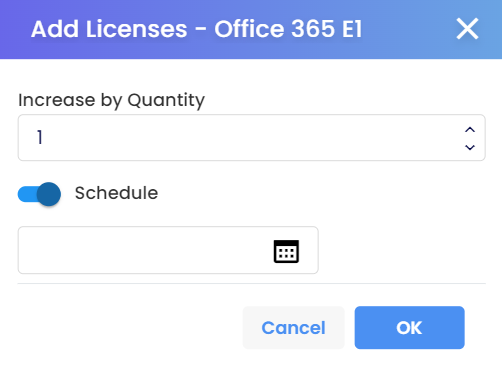Close the Add Licenses dialog
502x384 pixels.
click(467, 29)
